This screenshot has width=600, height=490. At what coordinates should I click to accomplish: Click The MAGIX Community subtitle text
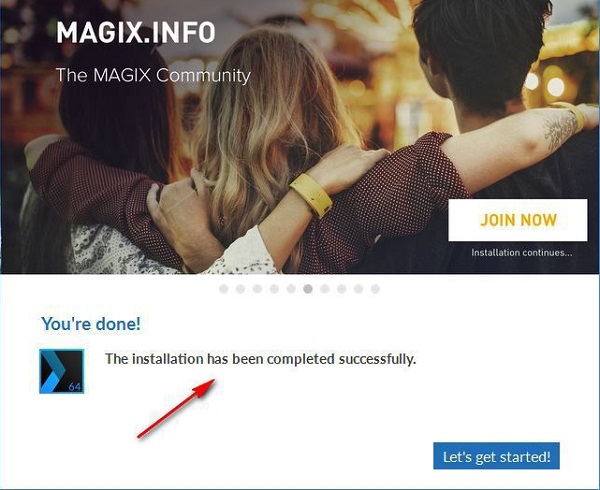point(153,75)
